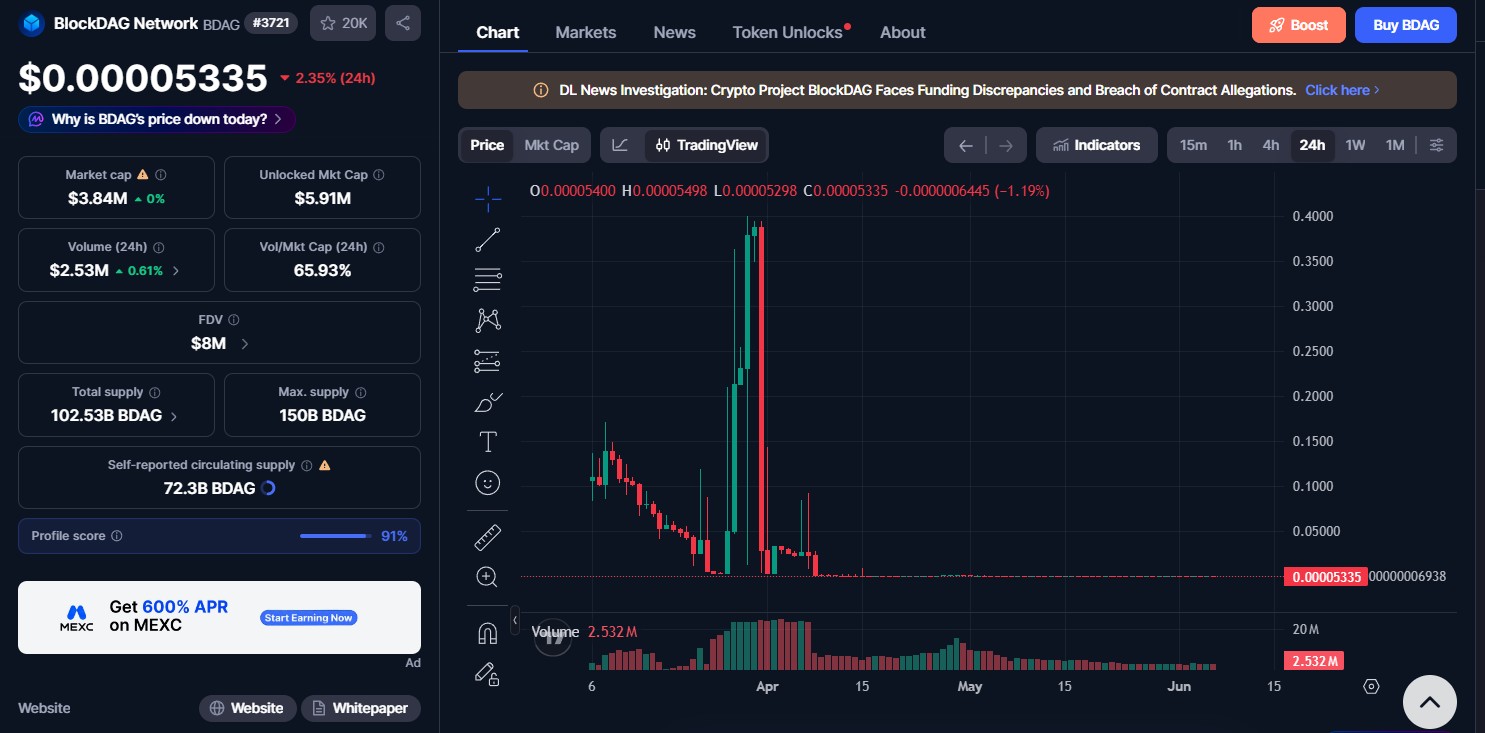Expand Total supply details chevron
This screenshot has width=1485, height=733.
point(174,416)
